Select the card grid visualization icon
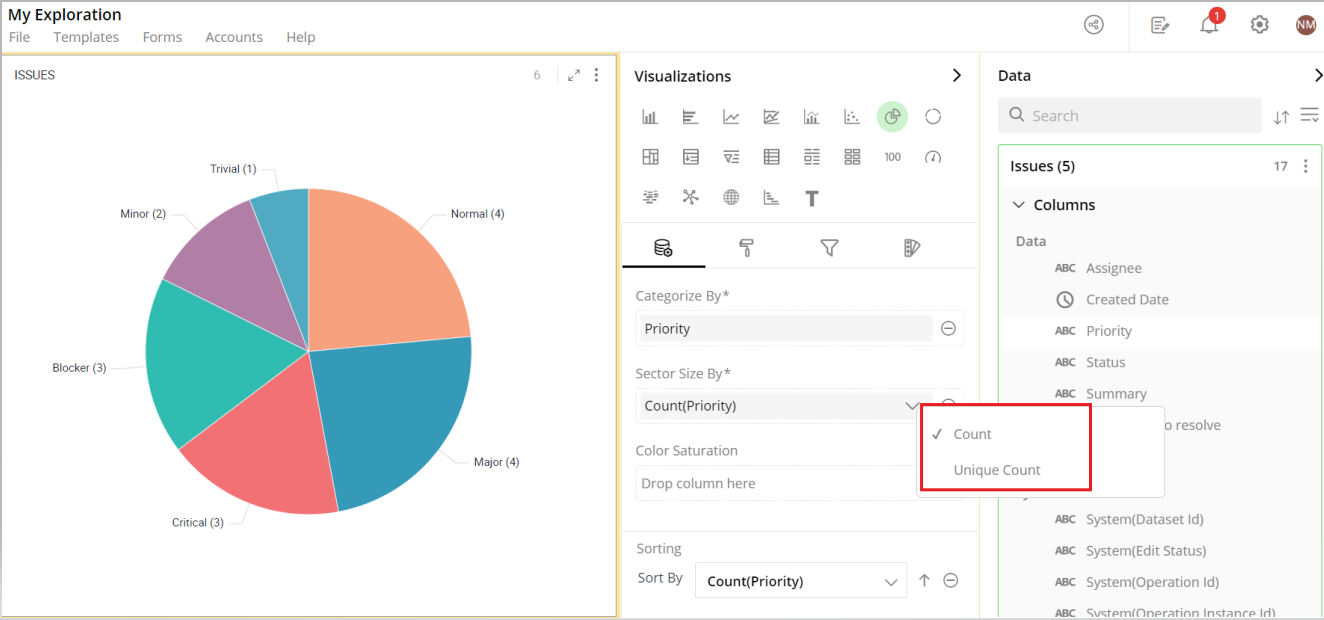This screenshot has height=620, width=1324. pyautogui.click(x=852, y=157)
